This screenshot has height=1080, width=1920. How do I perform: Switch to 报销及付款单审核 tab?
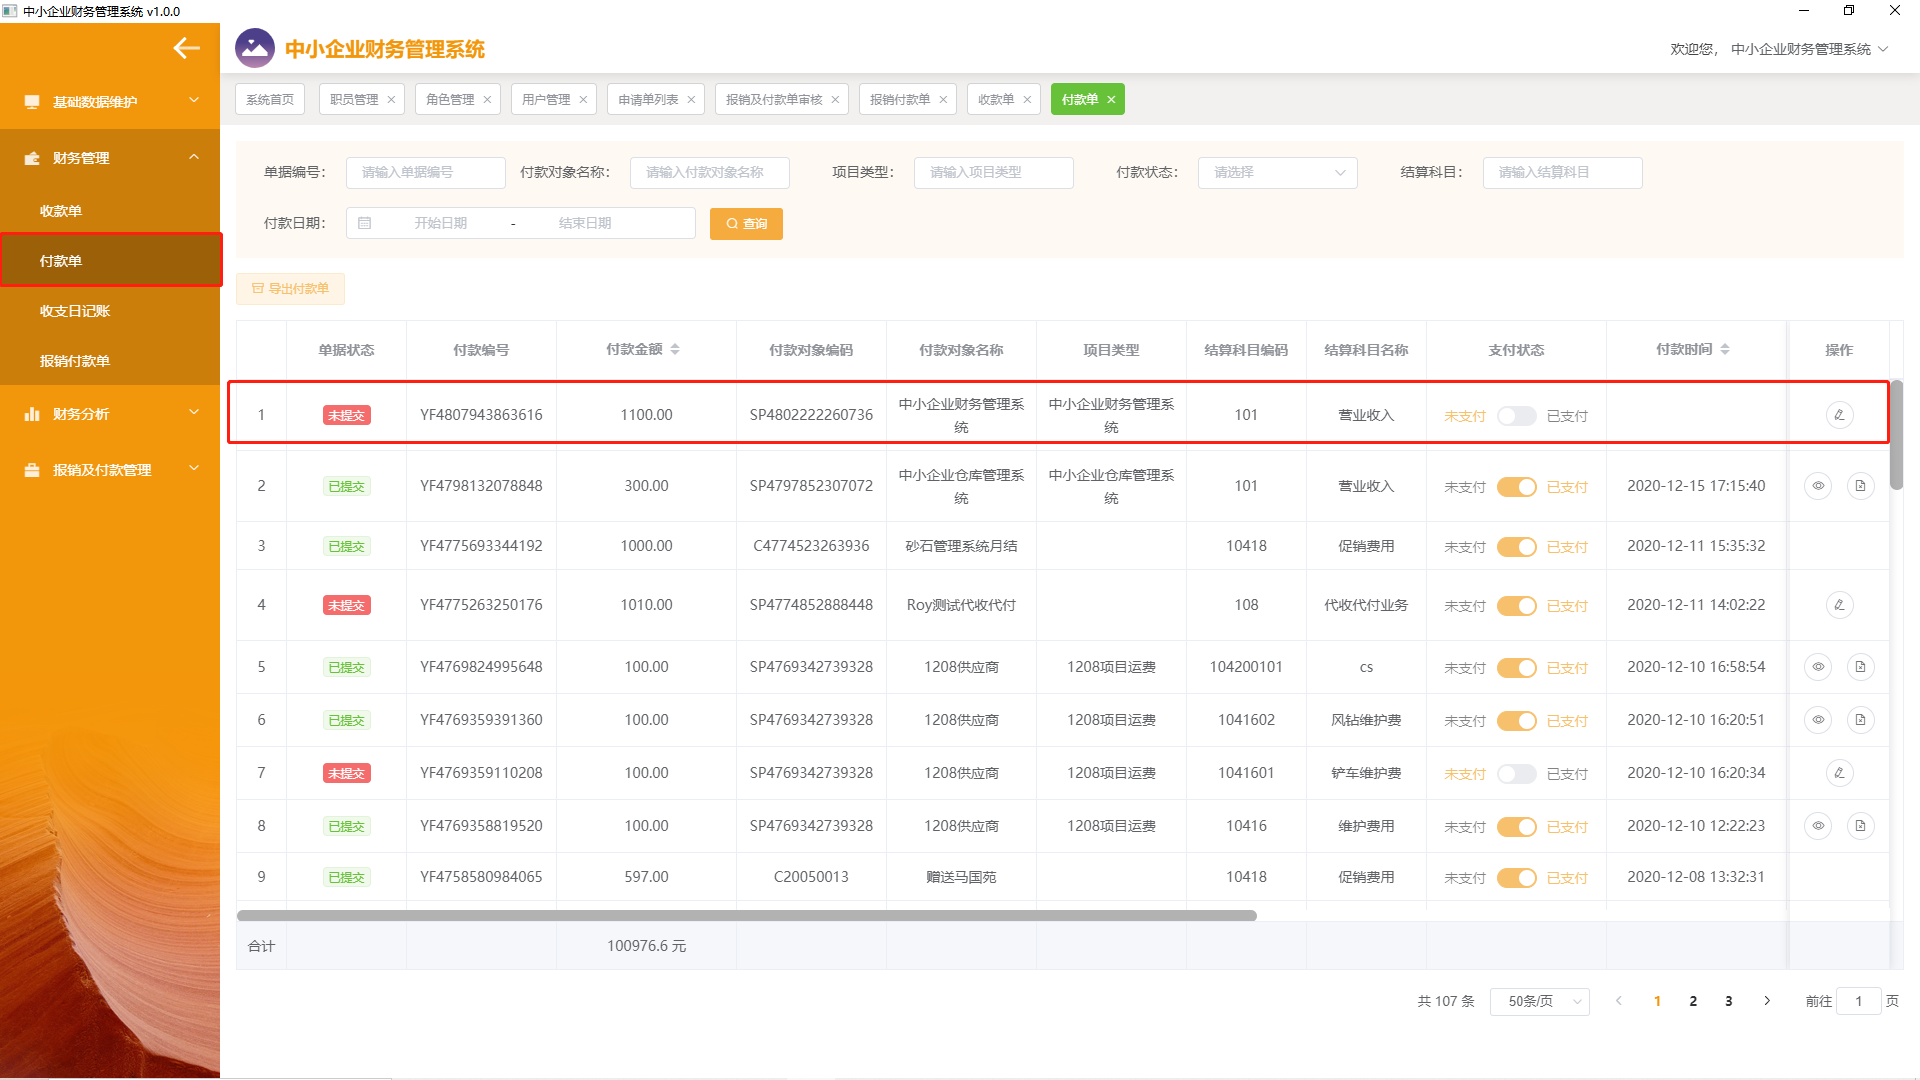(x=774, y=99)
